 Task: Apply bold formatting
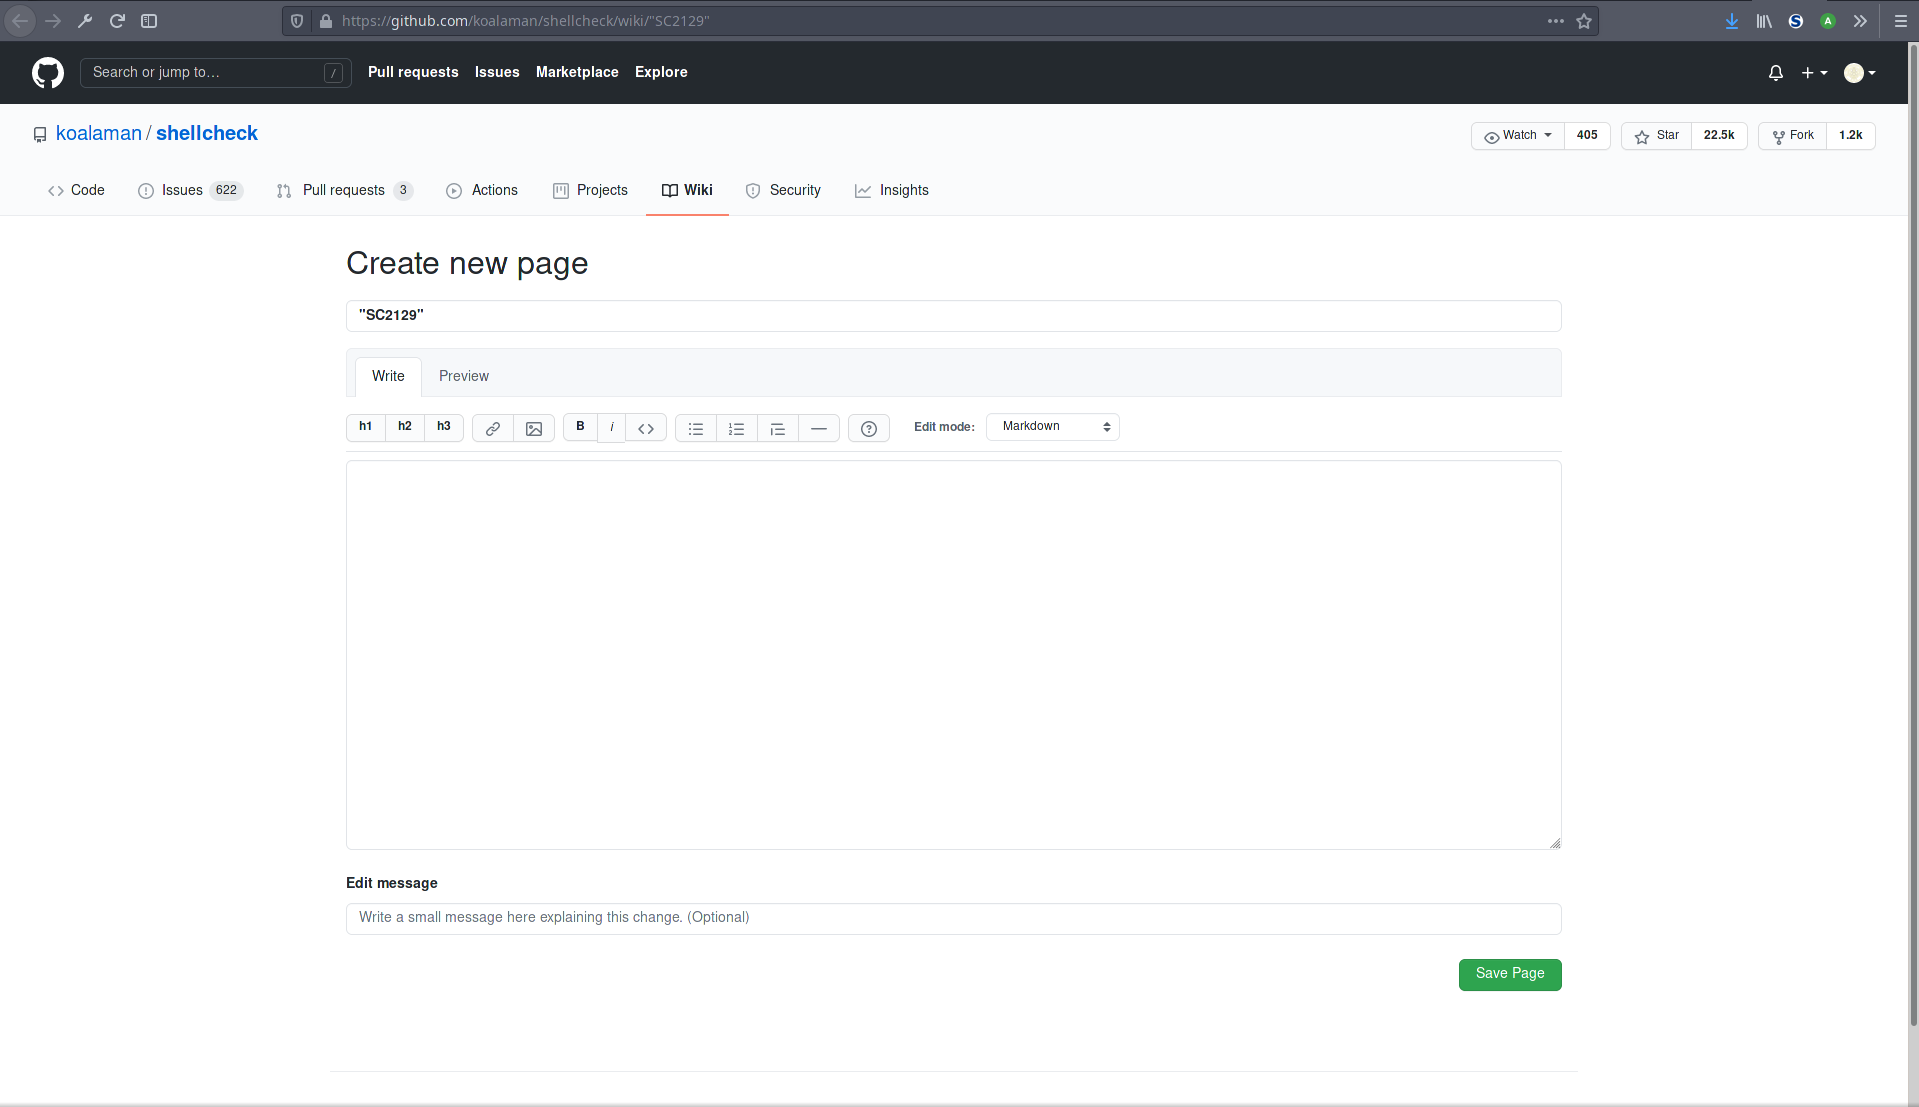pos(579,427)
